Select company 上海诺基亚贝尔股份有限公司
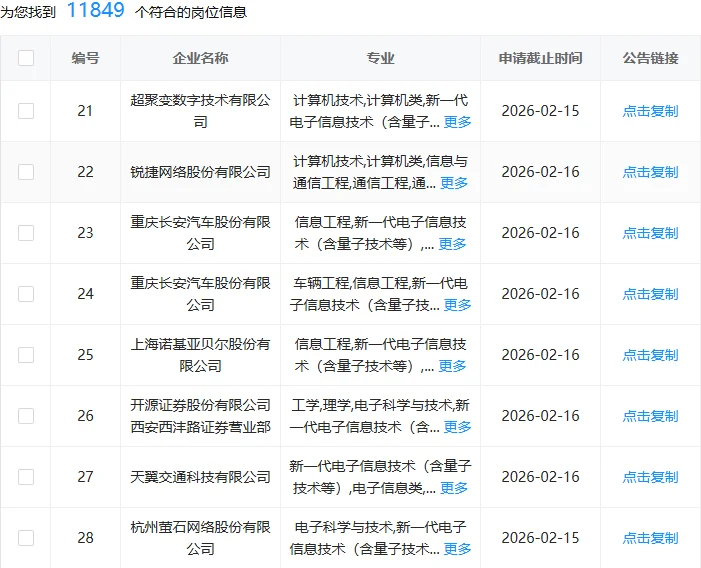 tap(200, 355)
